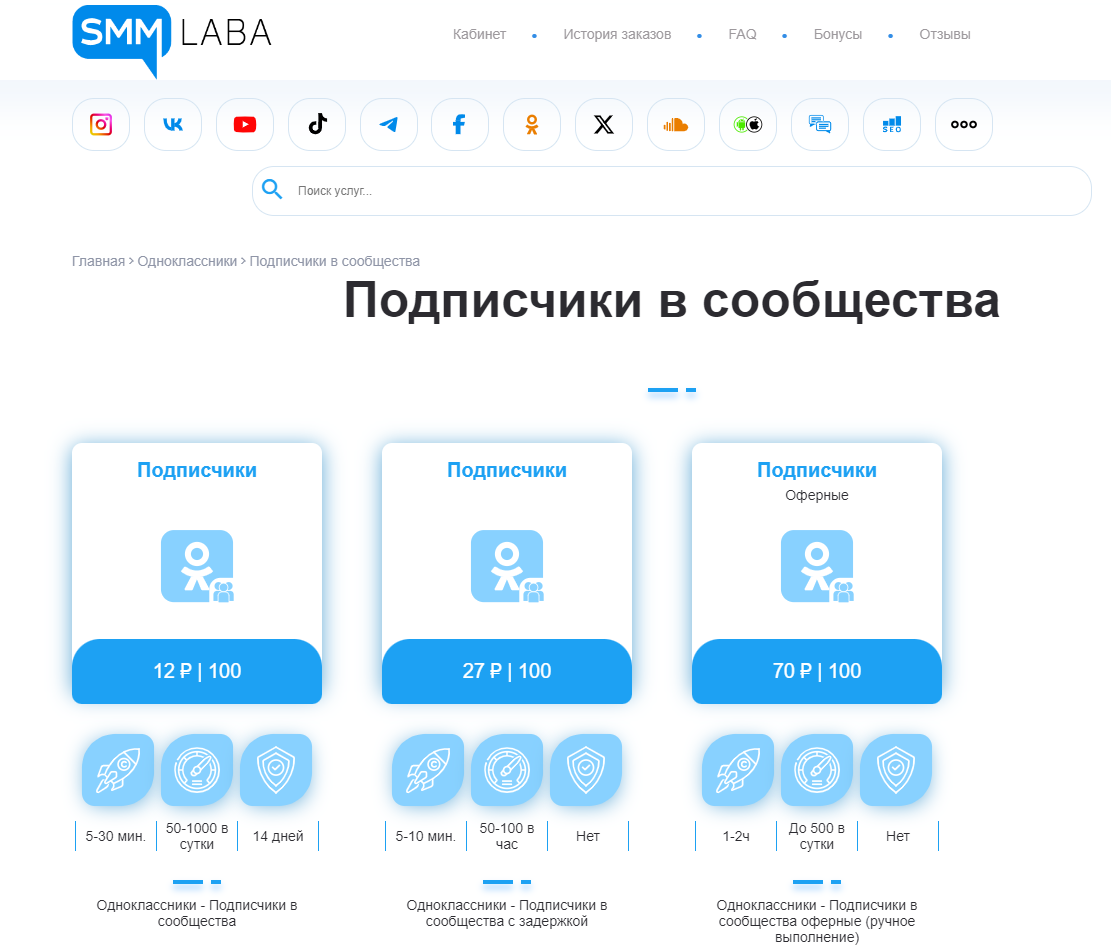Select the Facebook services icon

click(460, 125)
